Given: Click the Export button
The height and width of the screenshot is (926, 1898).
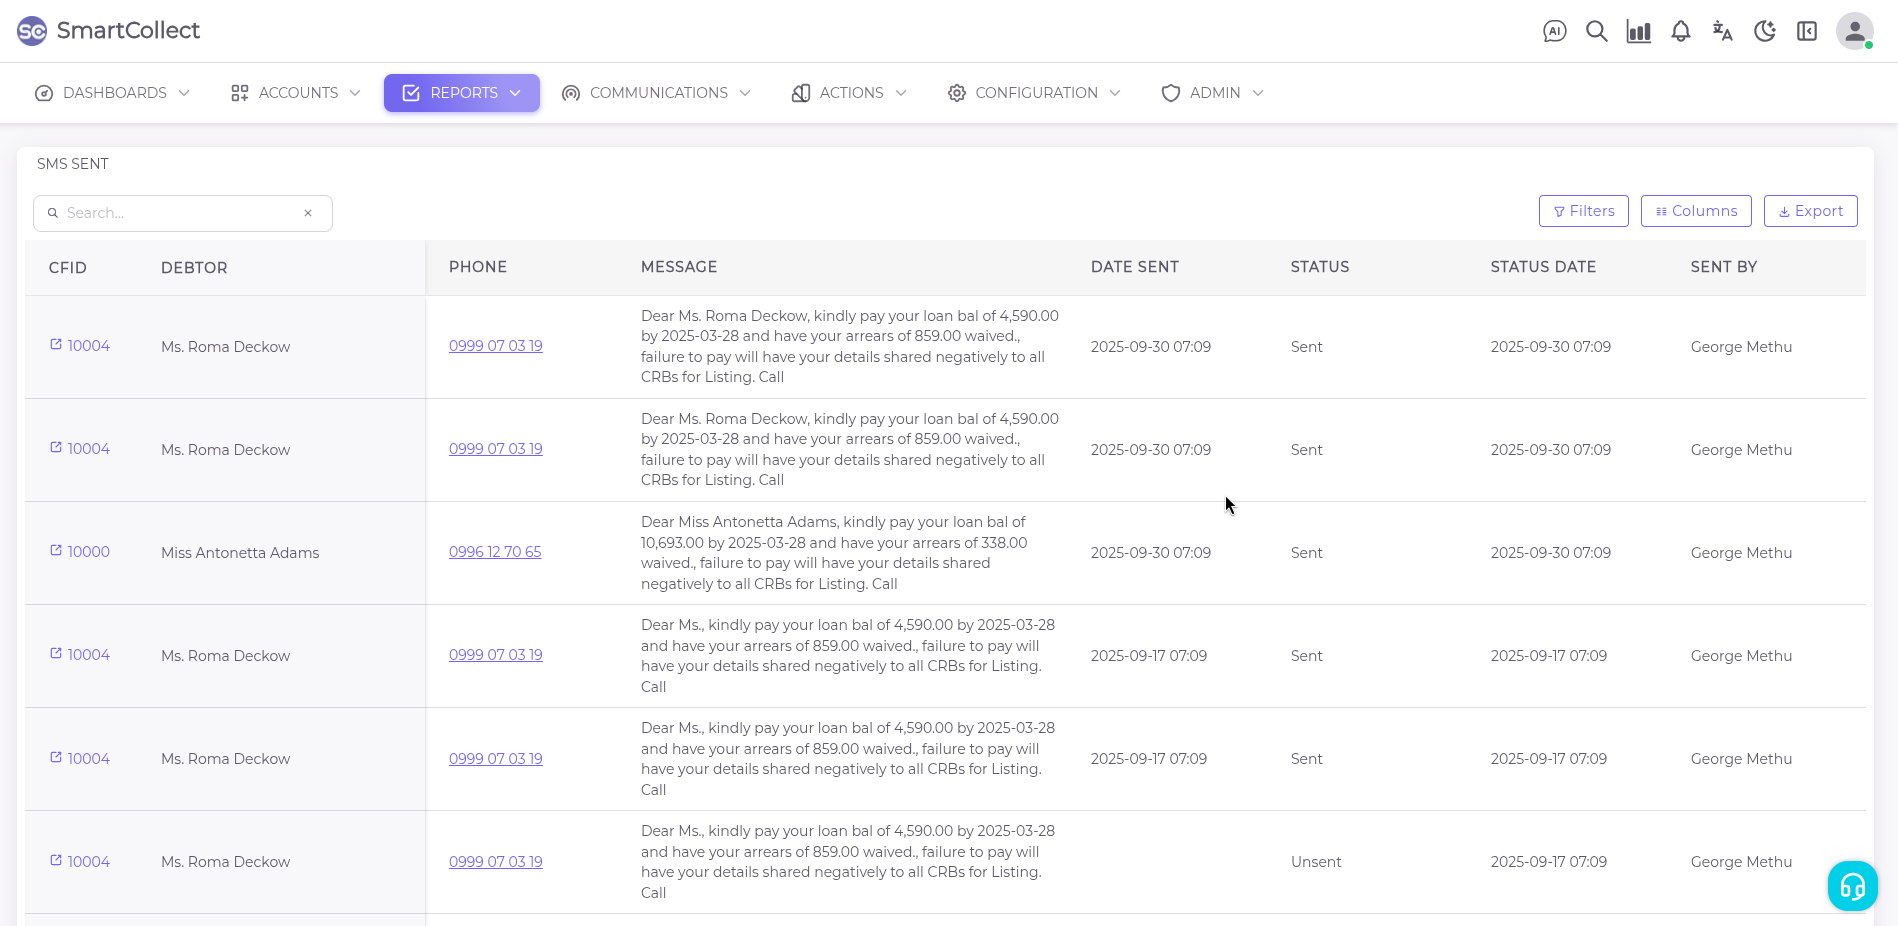Looking at the screenshot, I should point(1810,211).
